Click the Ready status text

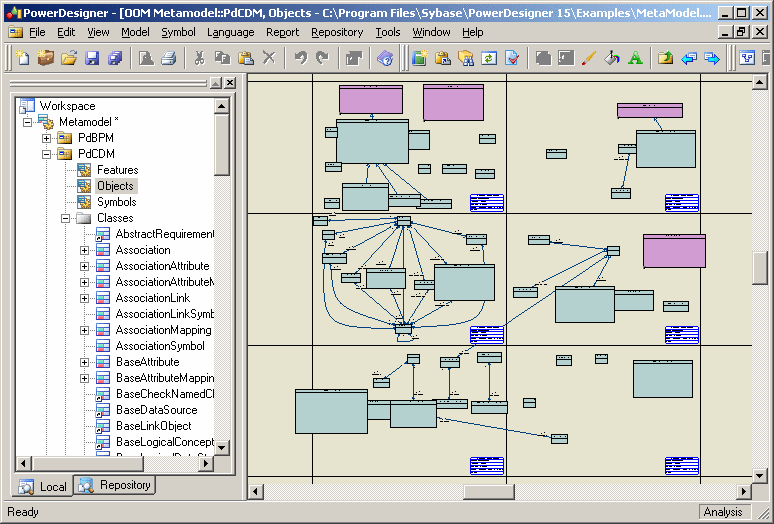tap(23, 512)
